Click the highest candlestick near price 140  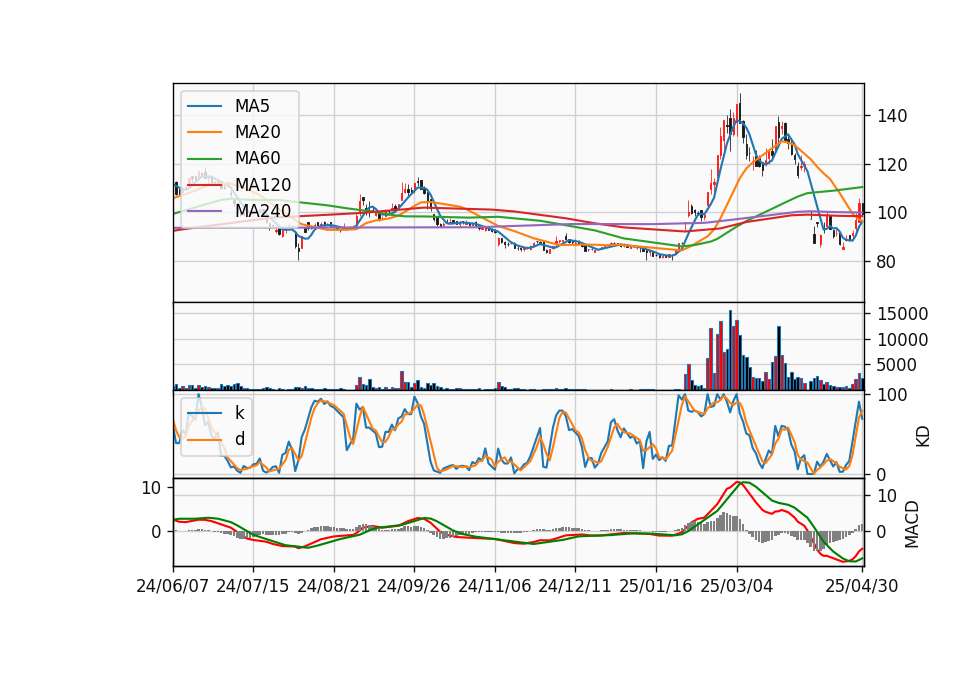tap(740, 110)
